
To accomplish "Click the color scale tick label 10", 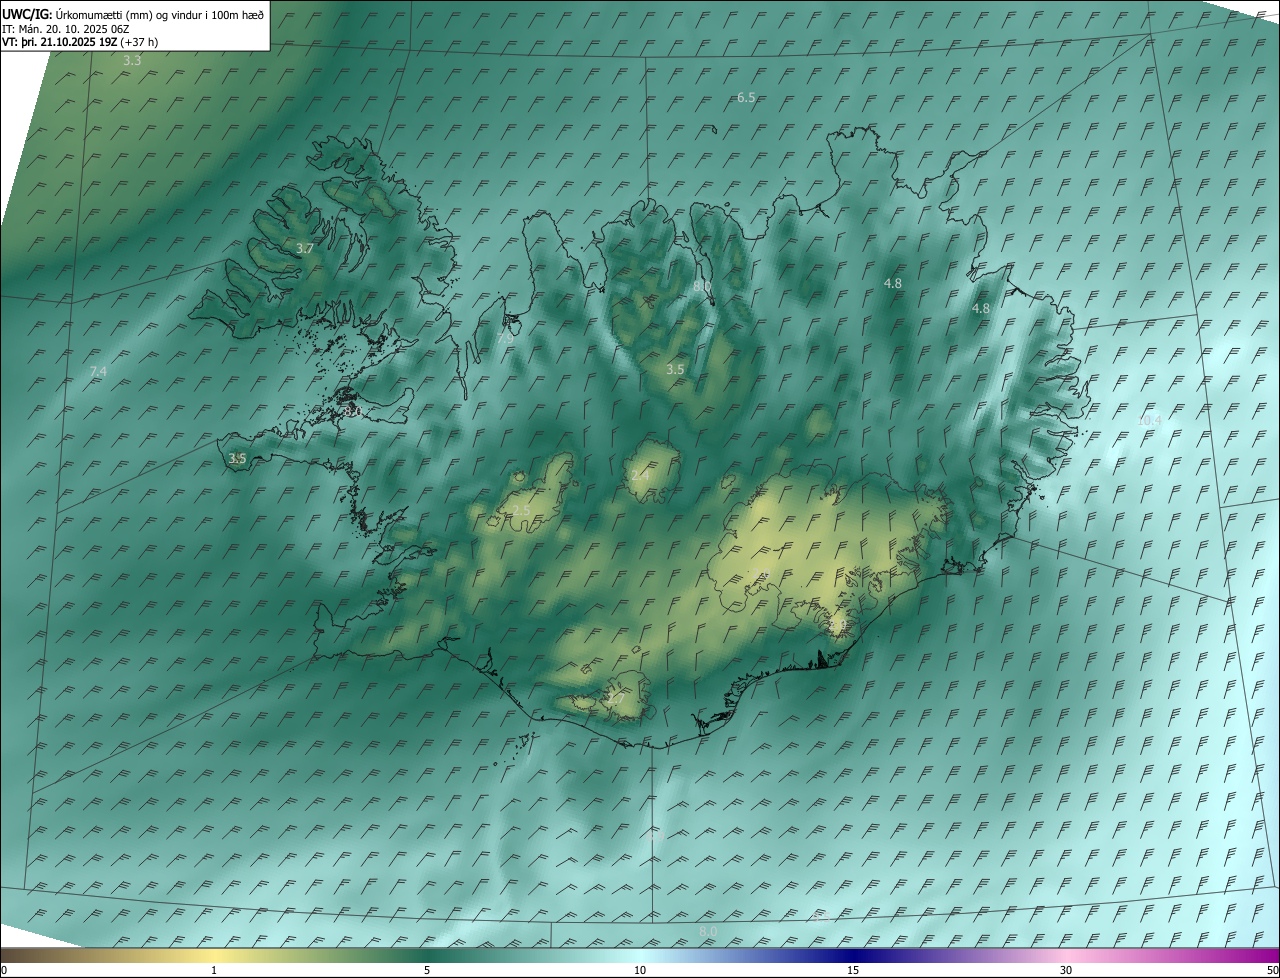I will pos(640,970).
